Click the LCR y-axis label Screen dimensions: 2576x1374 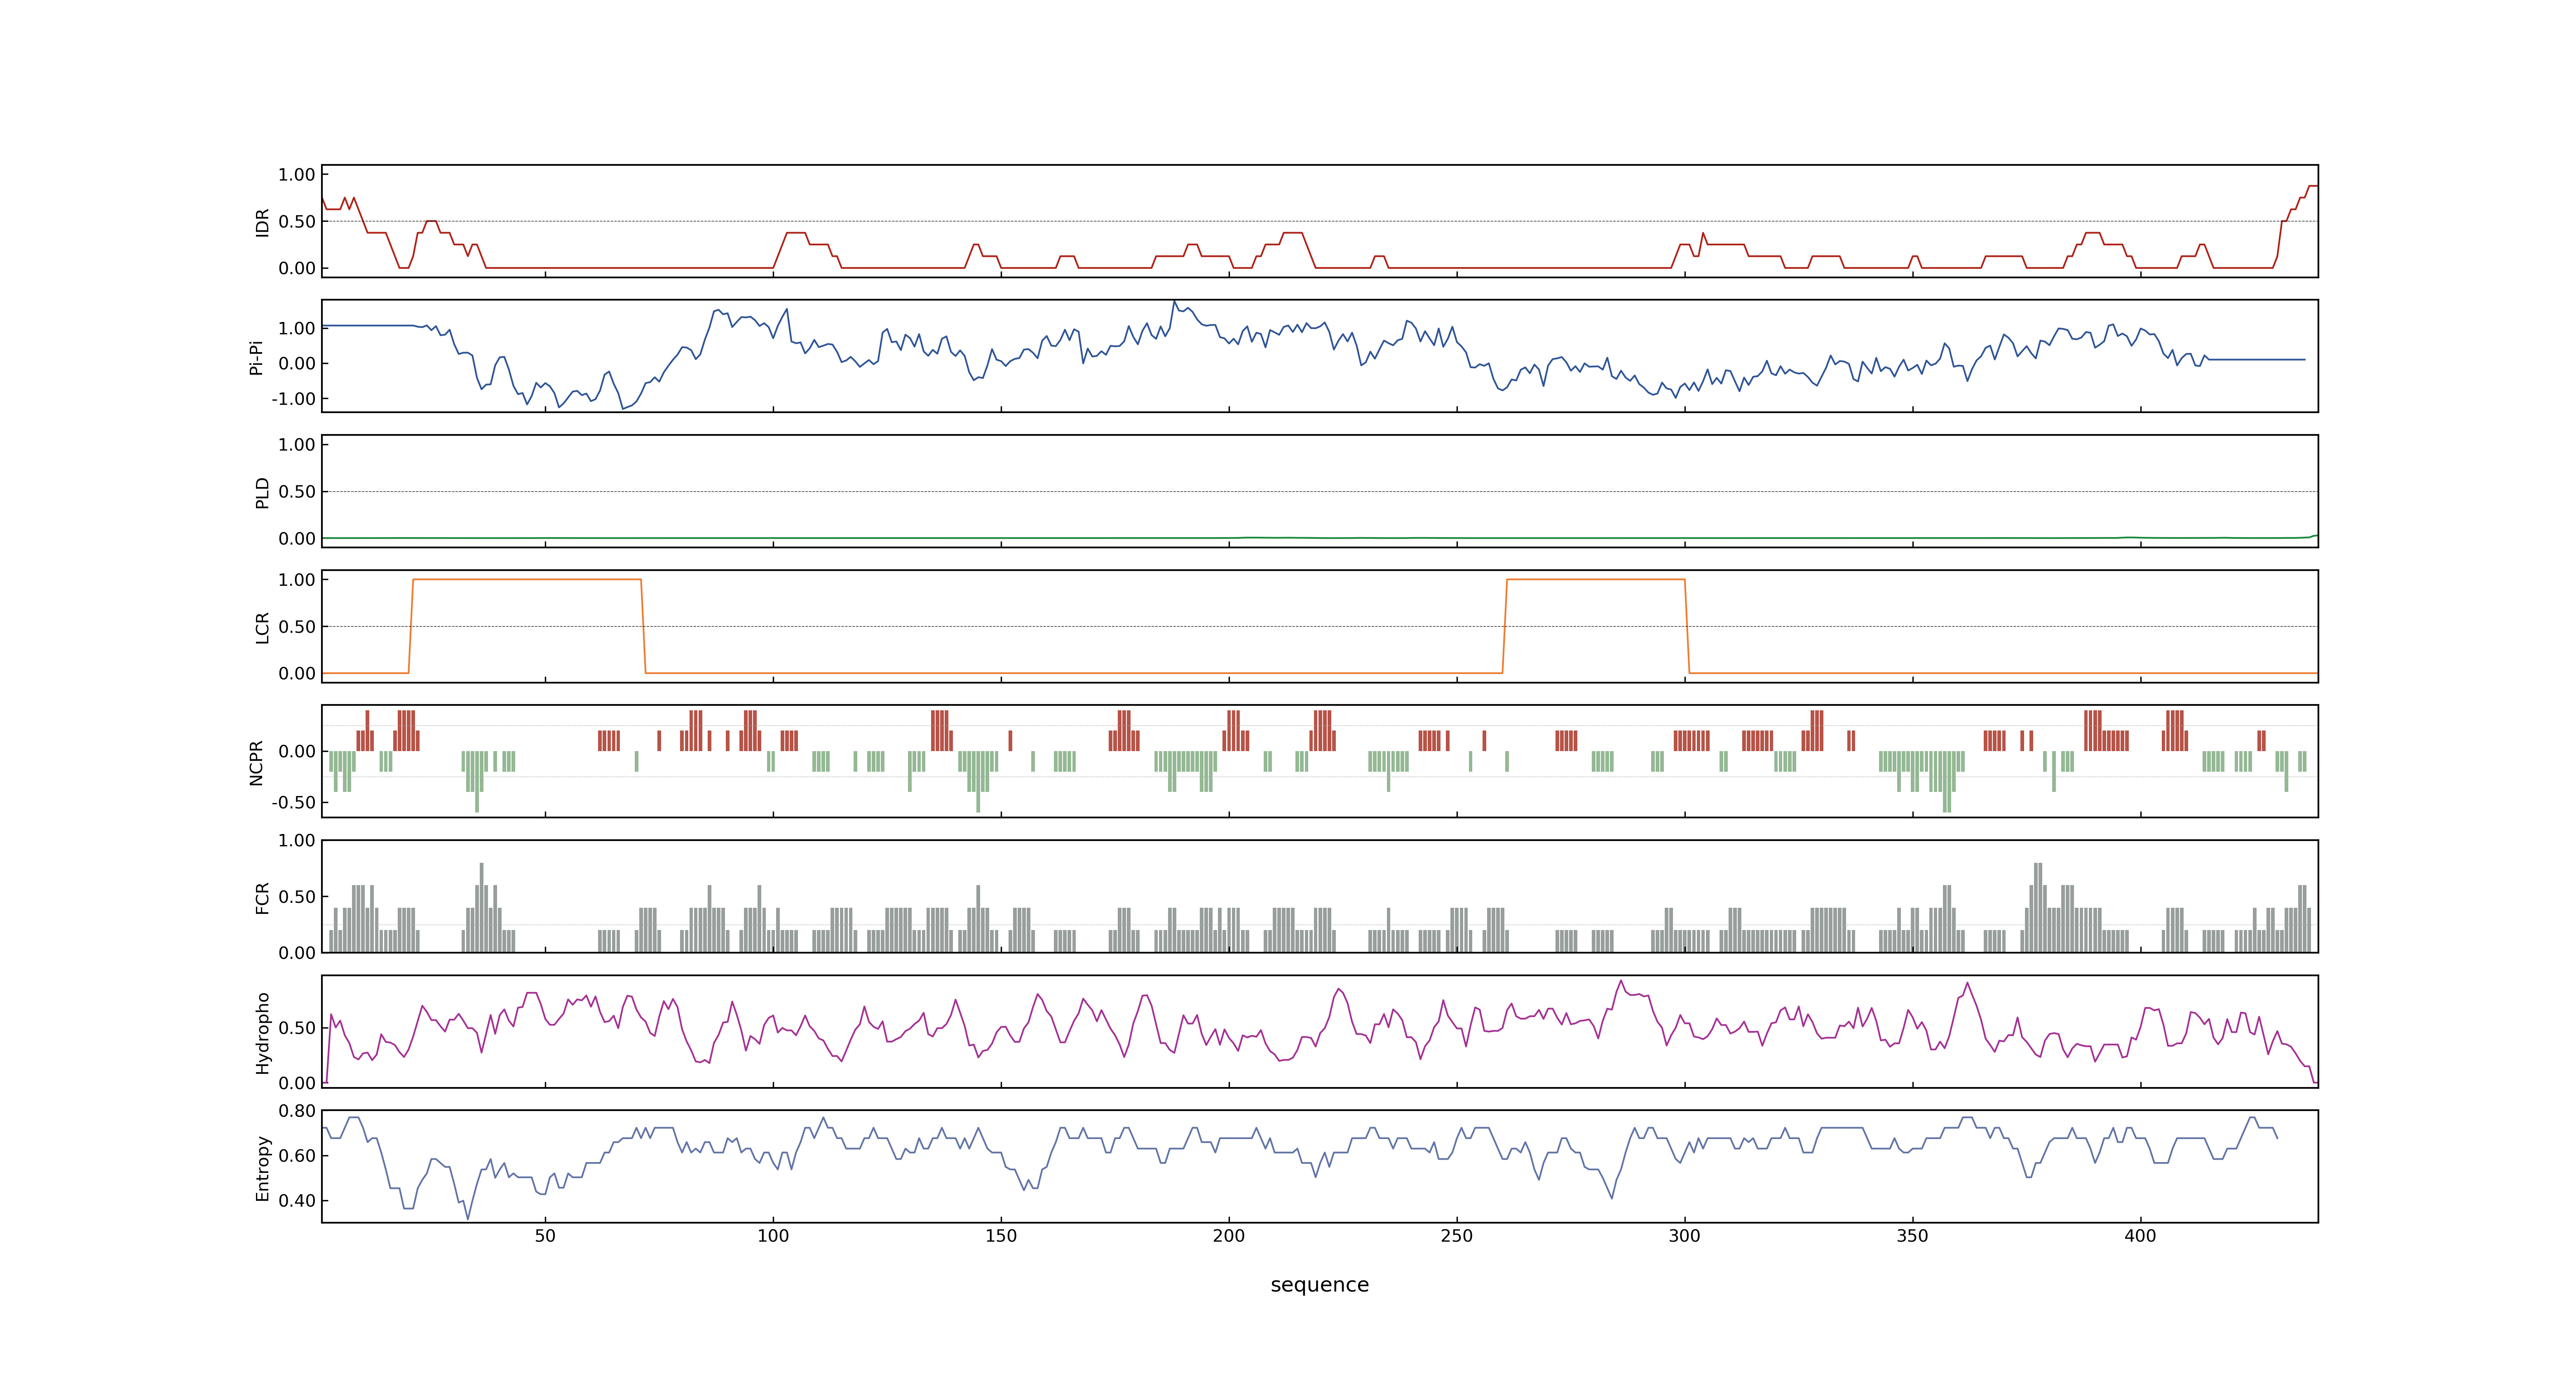click(262, 627)
